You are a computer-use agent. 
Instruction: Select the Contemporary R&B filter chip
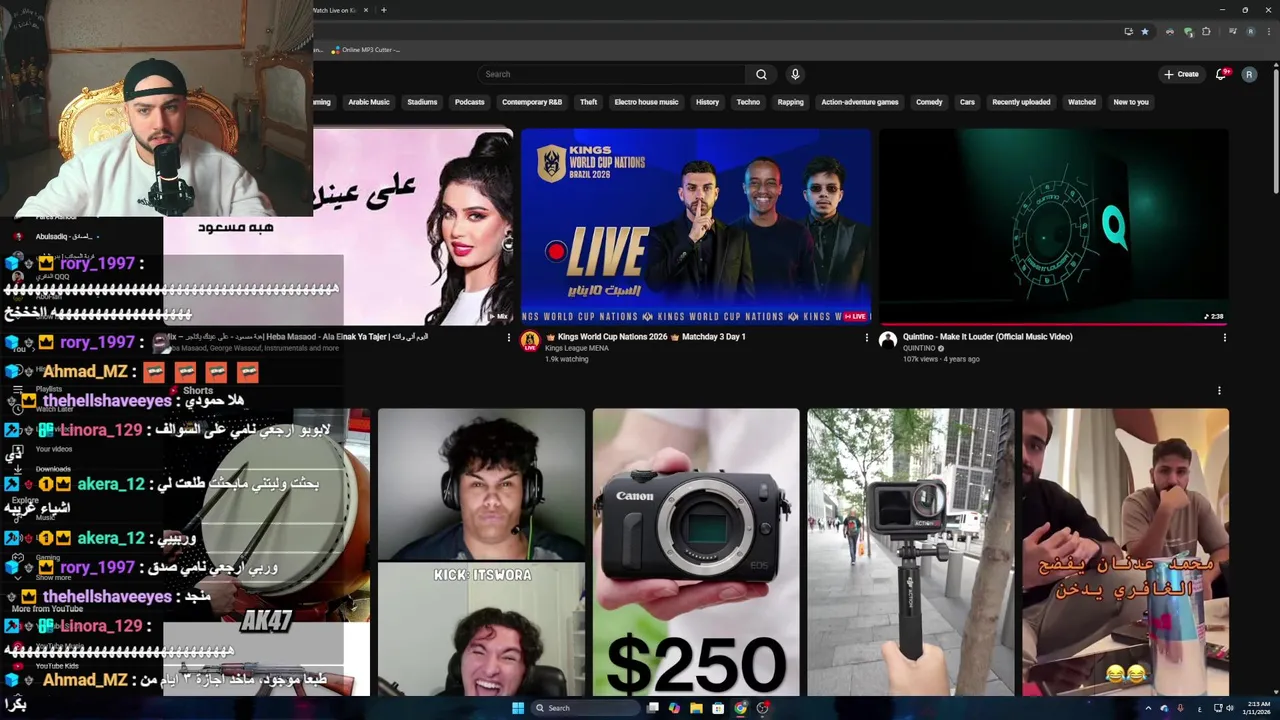click(x=532, y=102)
